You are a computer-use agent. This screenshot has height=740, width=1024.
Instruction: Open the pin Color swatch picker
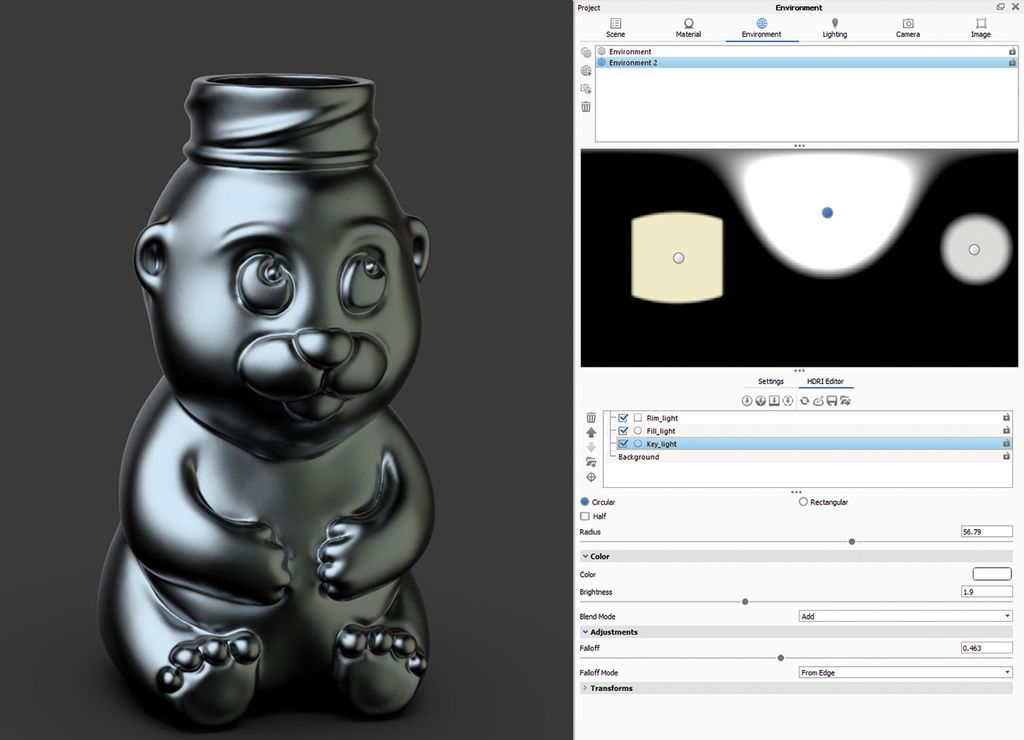990,574
